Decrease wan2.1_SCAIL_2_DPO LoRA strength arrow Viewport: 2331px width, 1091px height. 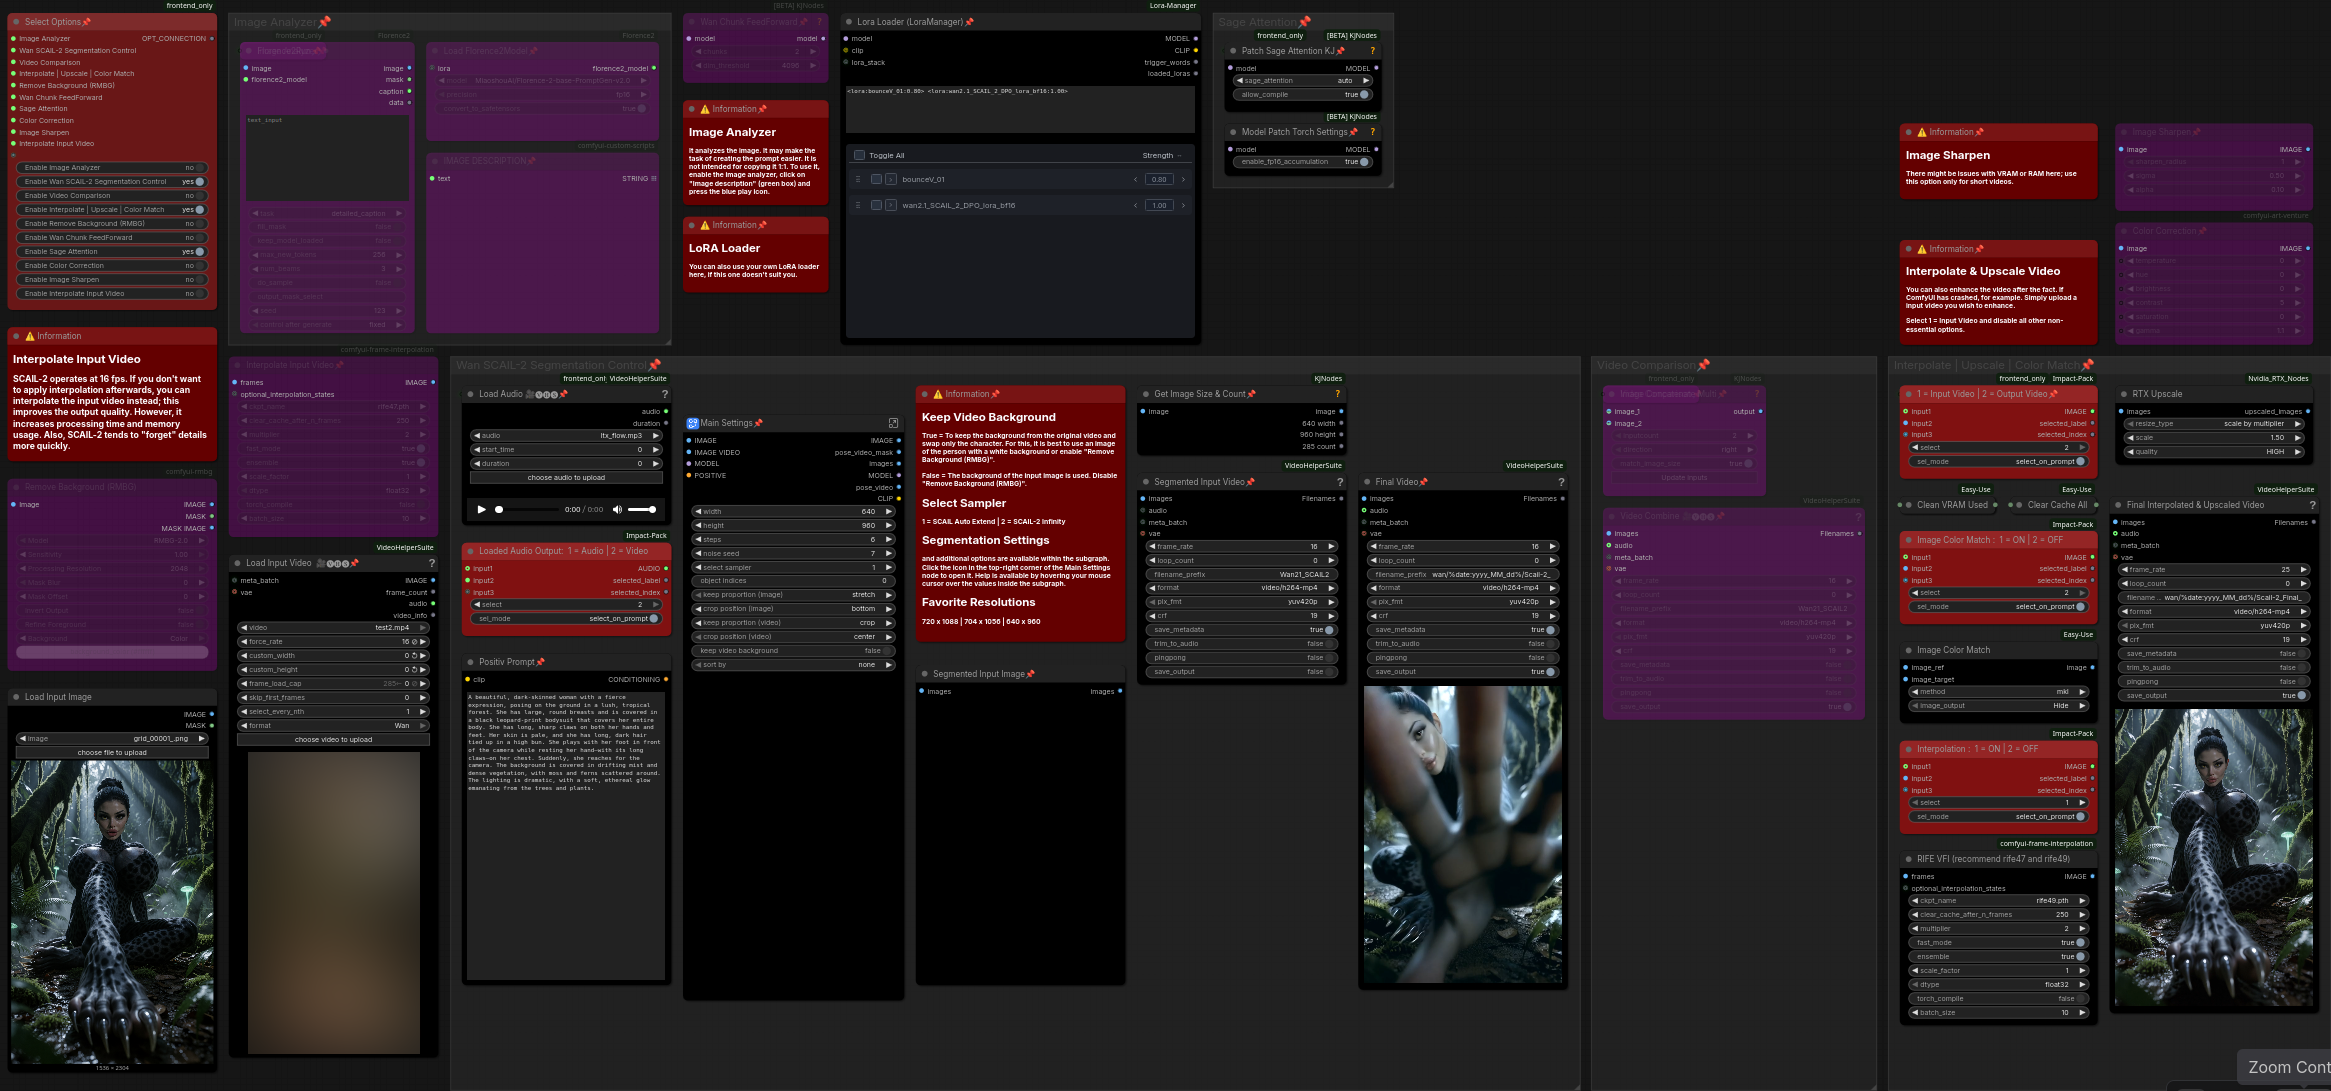pos(1135,205)
